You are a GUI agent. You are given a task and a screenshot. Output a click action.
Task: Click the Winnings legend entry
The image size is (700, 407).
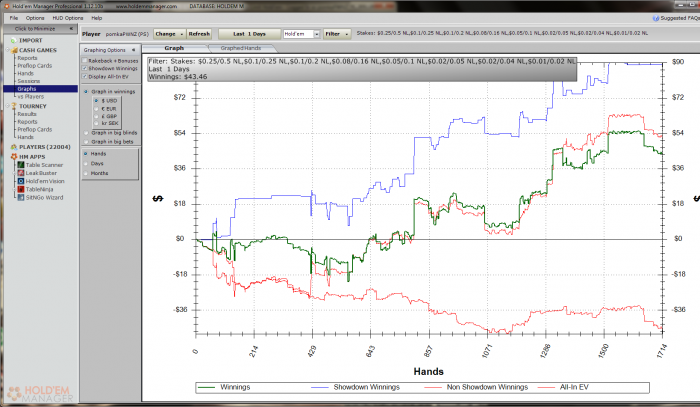point(224,387)
